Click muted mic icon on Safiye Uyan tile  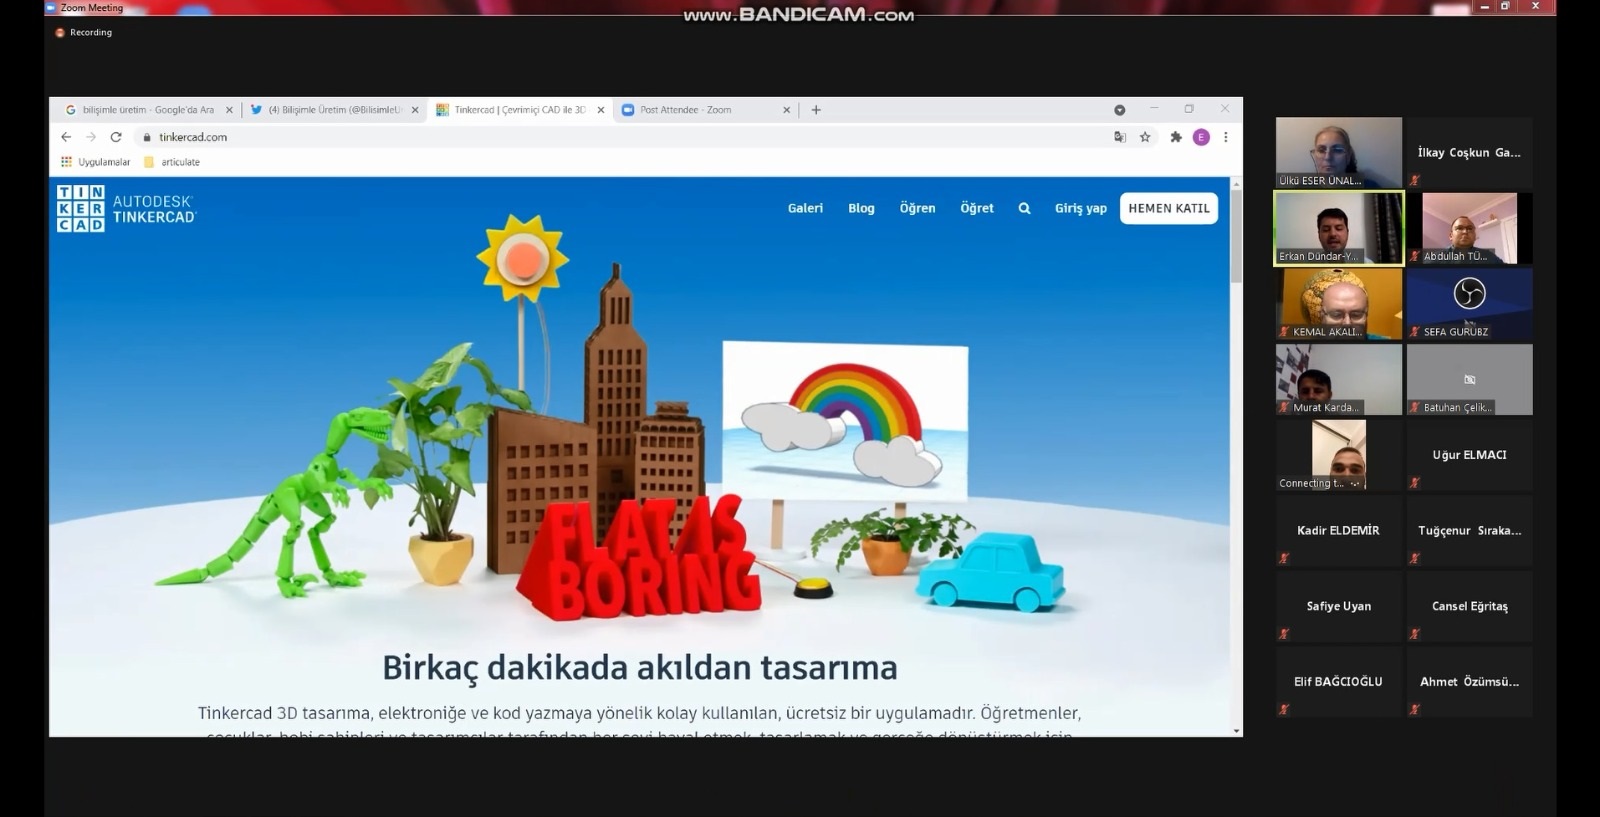click(x=1284, y=634)
